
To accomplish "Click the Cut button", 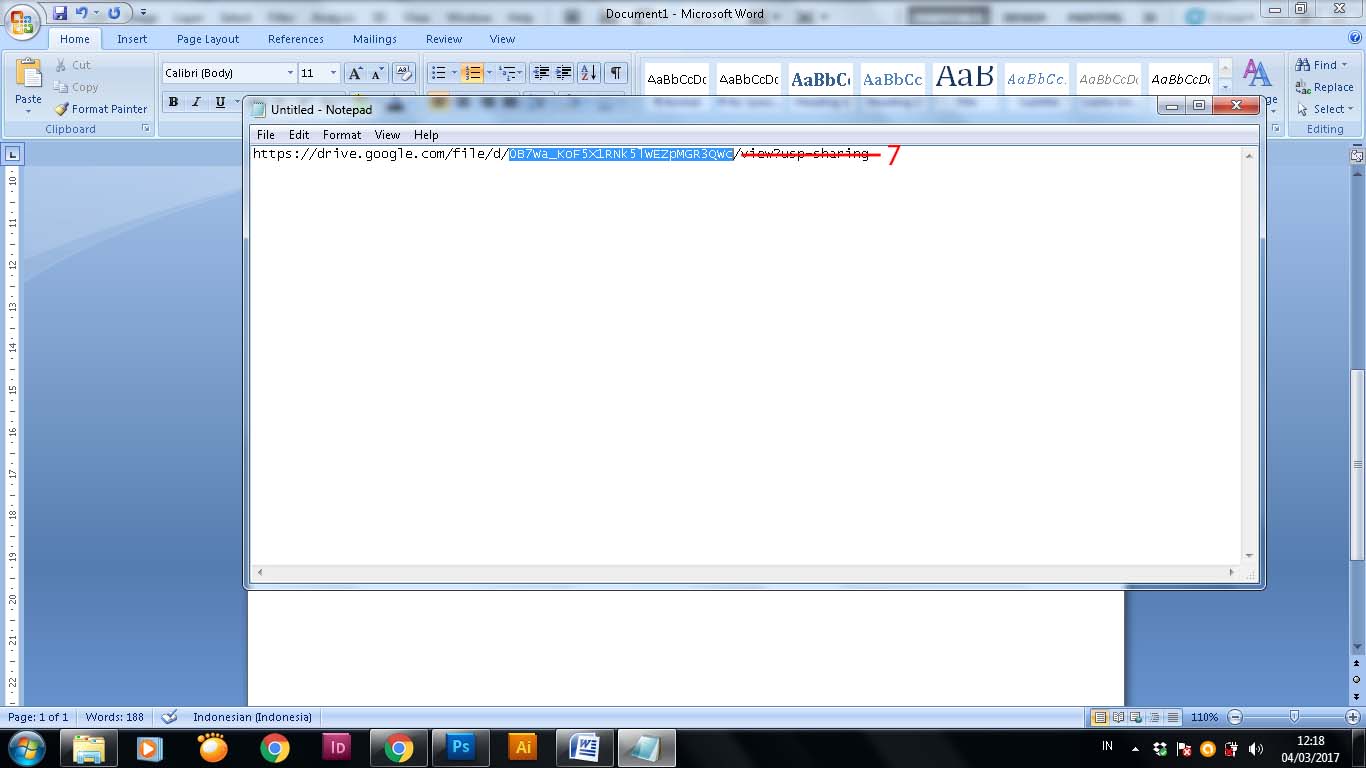I will coord(72,65).
